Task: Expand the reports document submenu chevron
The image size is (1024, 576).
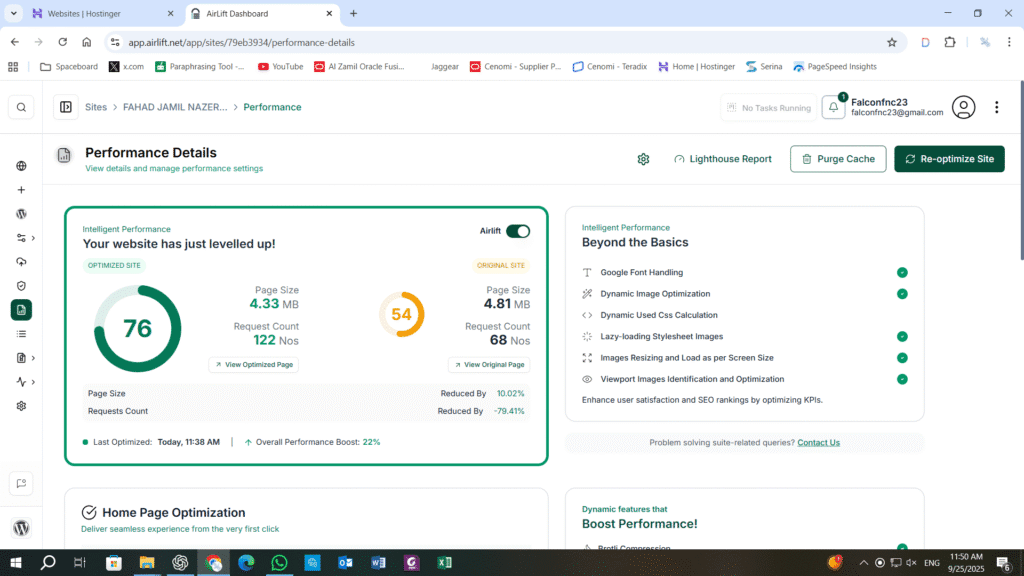Action: 33,358
